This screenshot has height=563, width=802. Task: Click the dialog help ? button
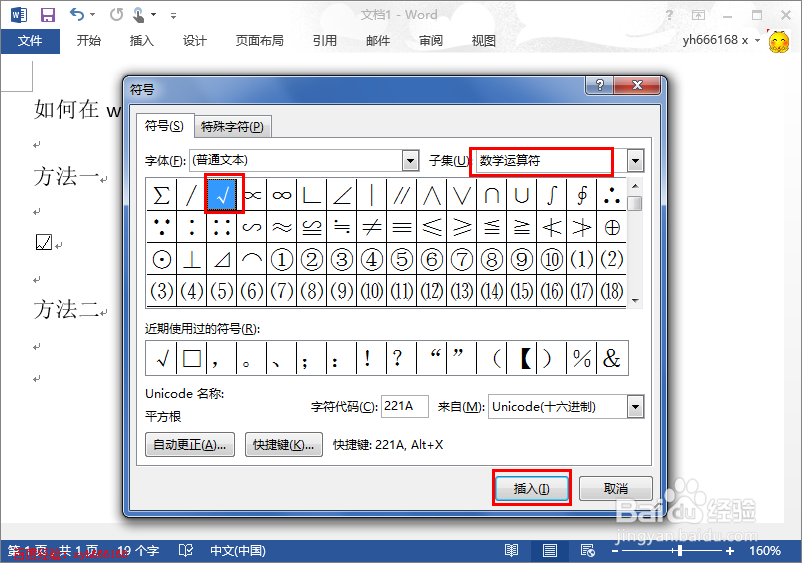599,85
